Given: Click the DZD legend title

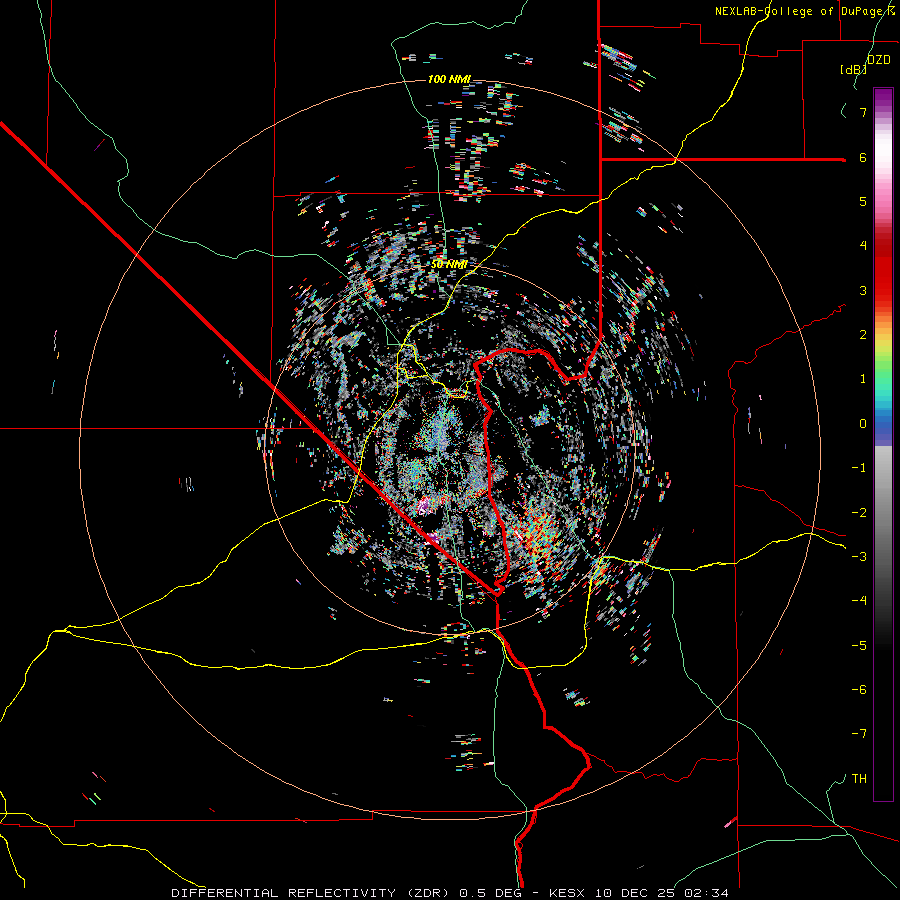Looking at the screenshot, I should pos(878,60).
